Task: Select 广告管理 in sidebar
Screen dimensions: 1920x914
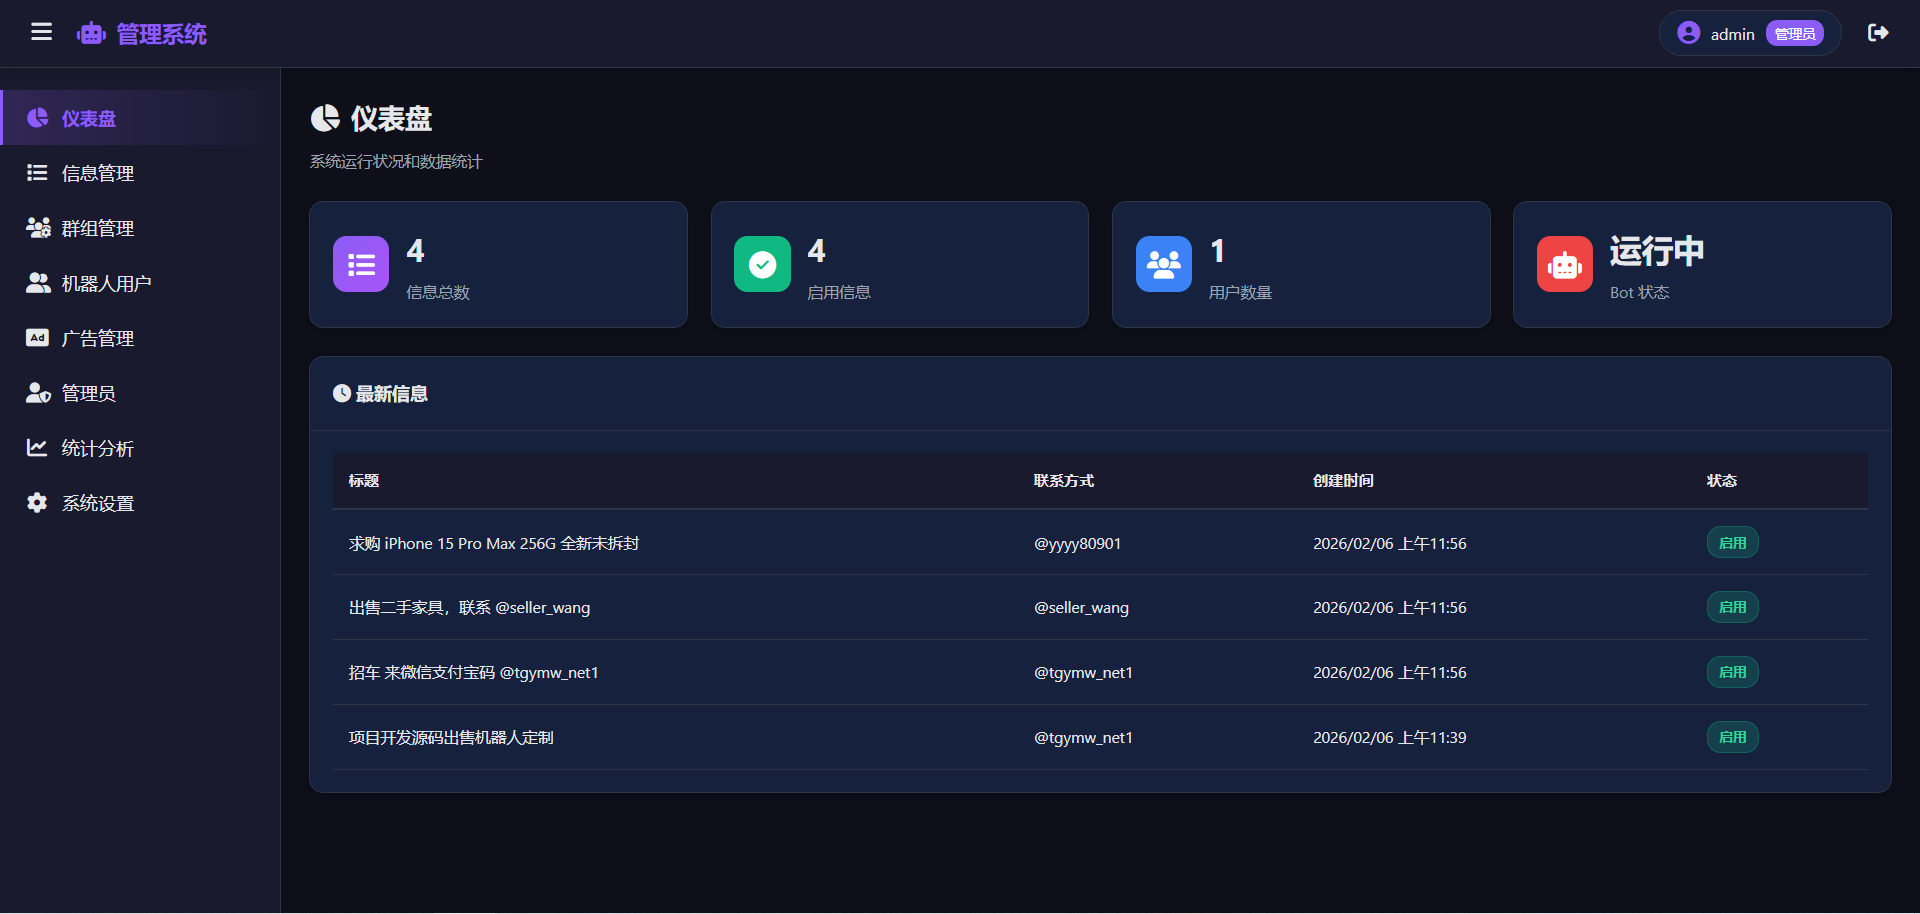Action: pyautogui.click(x=97, y=338)
